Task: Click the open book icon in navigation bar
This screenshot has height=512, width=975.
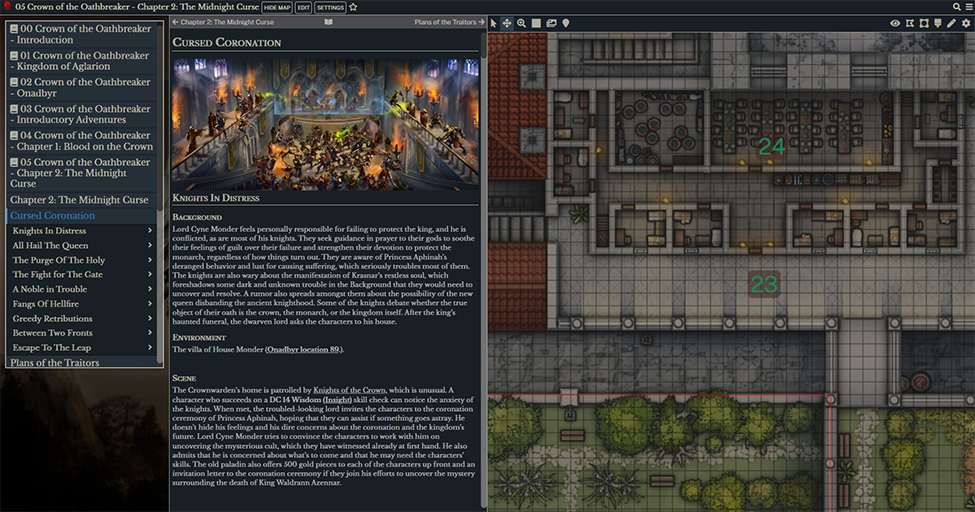Action: (x=329, y=22)
